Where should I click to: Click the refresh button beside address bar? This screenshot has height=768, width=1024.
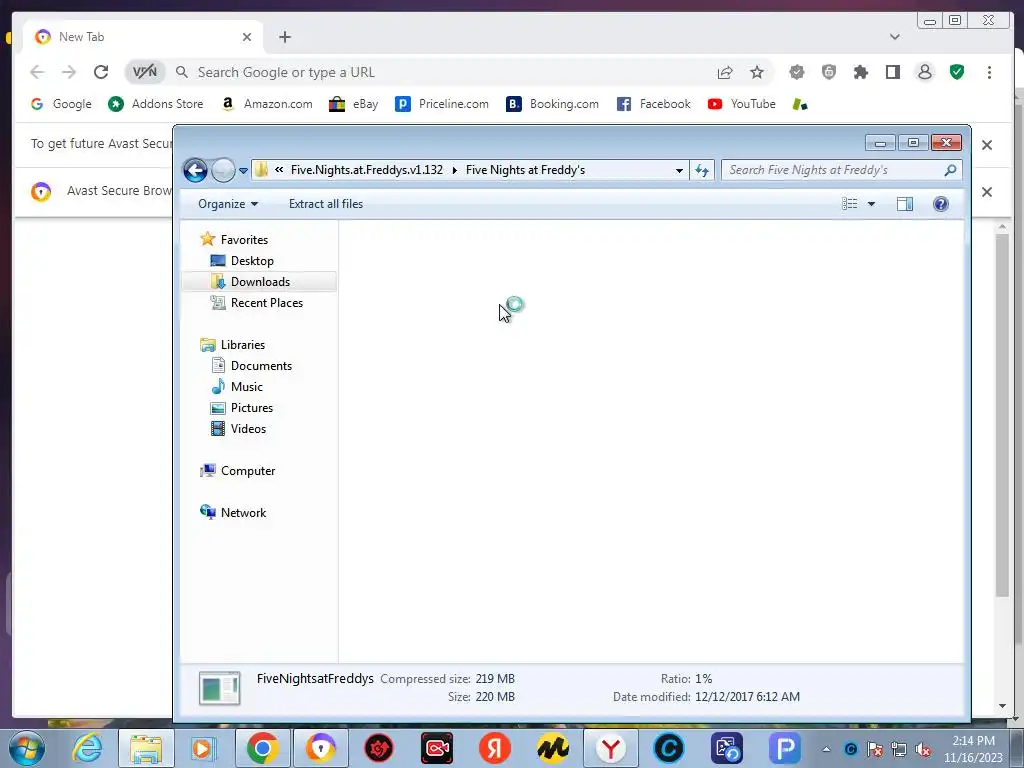(x=702, y=170)
